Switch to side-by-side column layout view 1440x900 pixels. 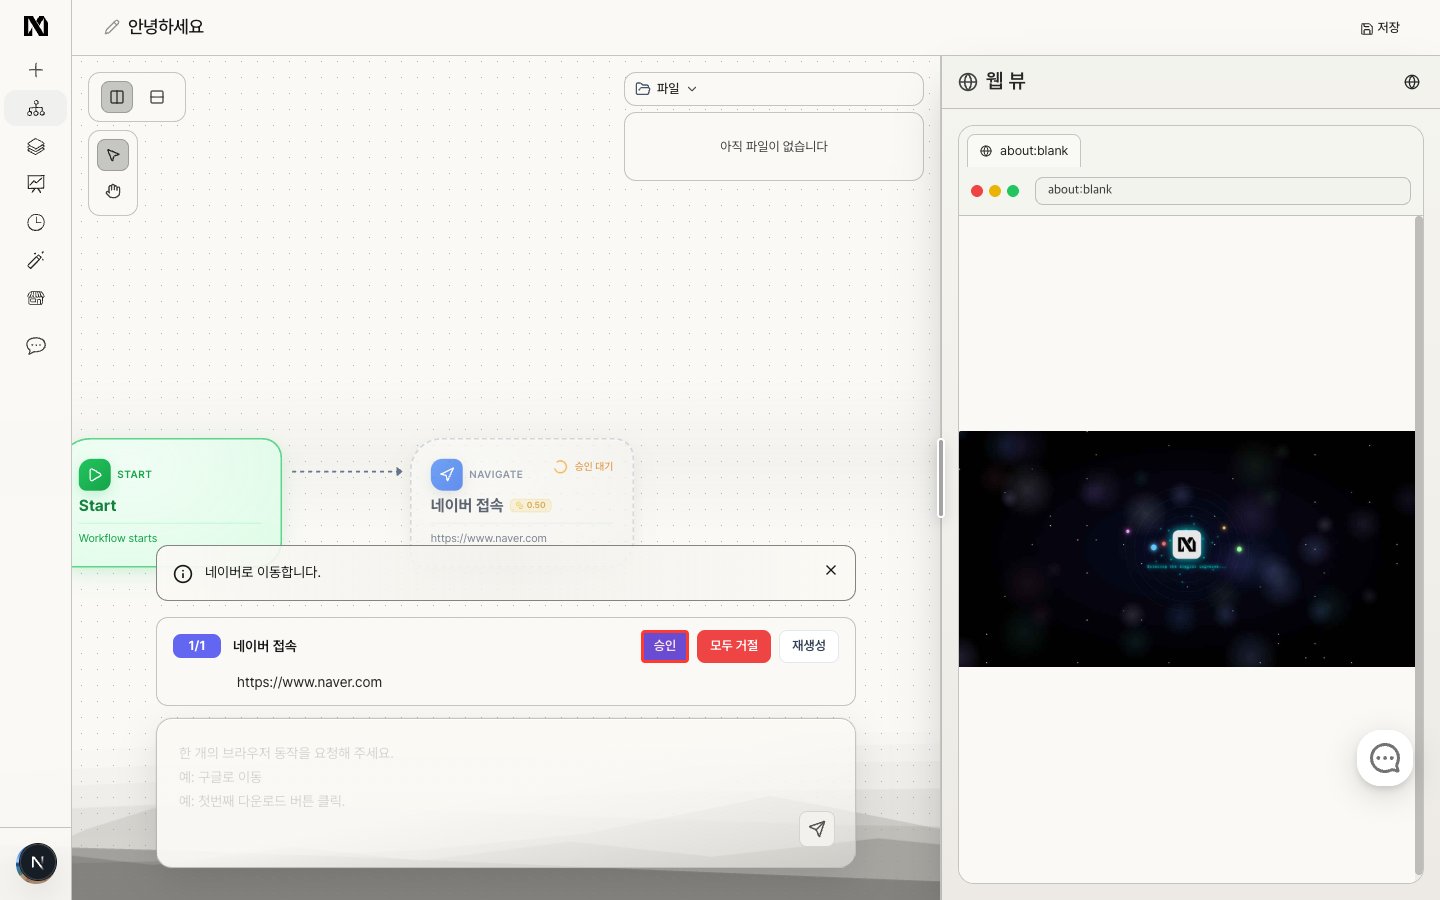117,97
